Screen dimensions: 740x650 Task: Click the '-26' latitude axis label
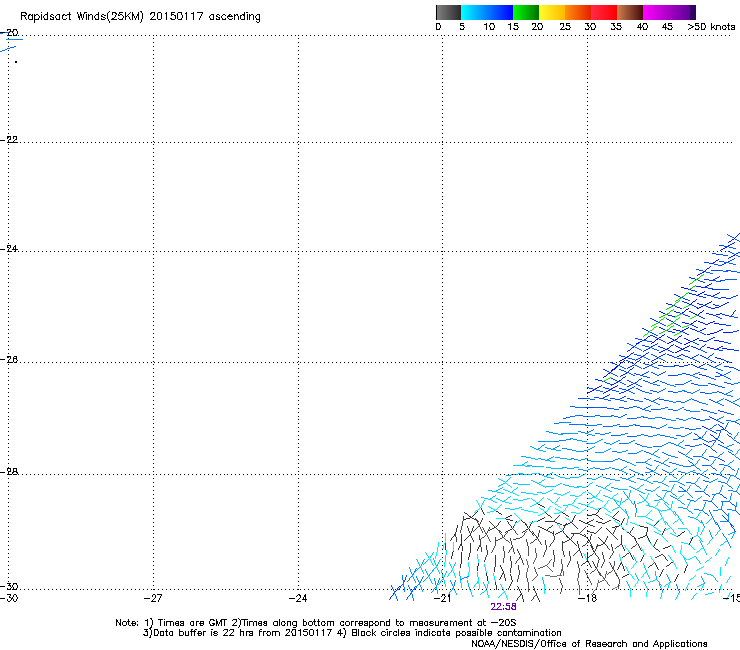pyautogui.click(x=9, y=360)
